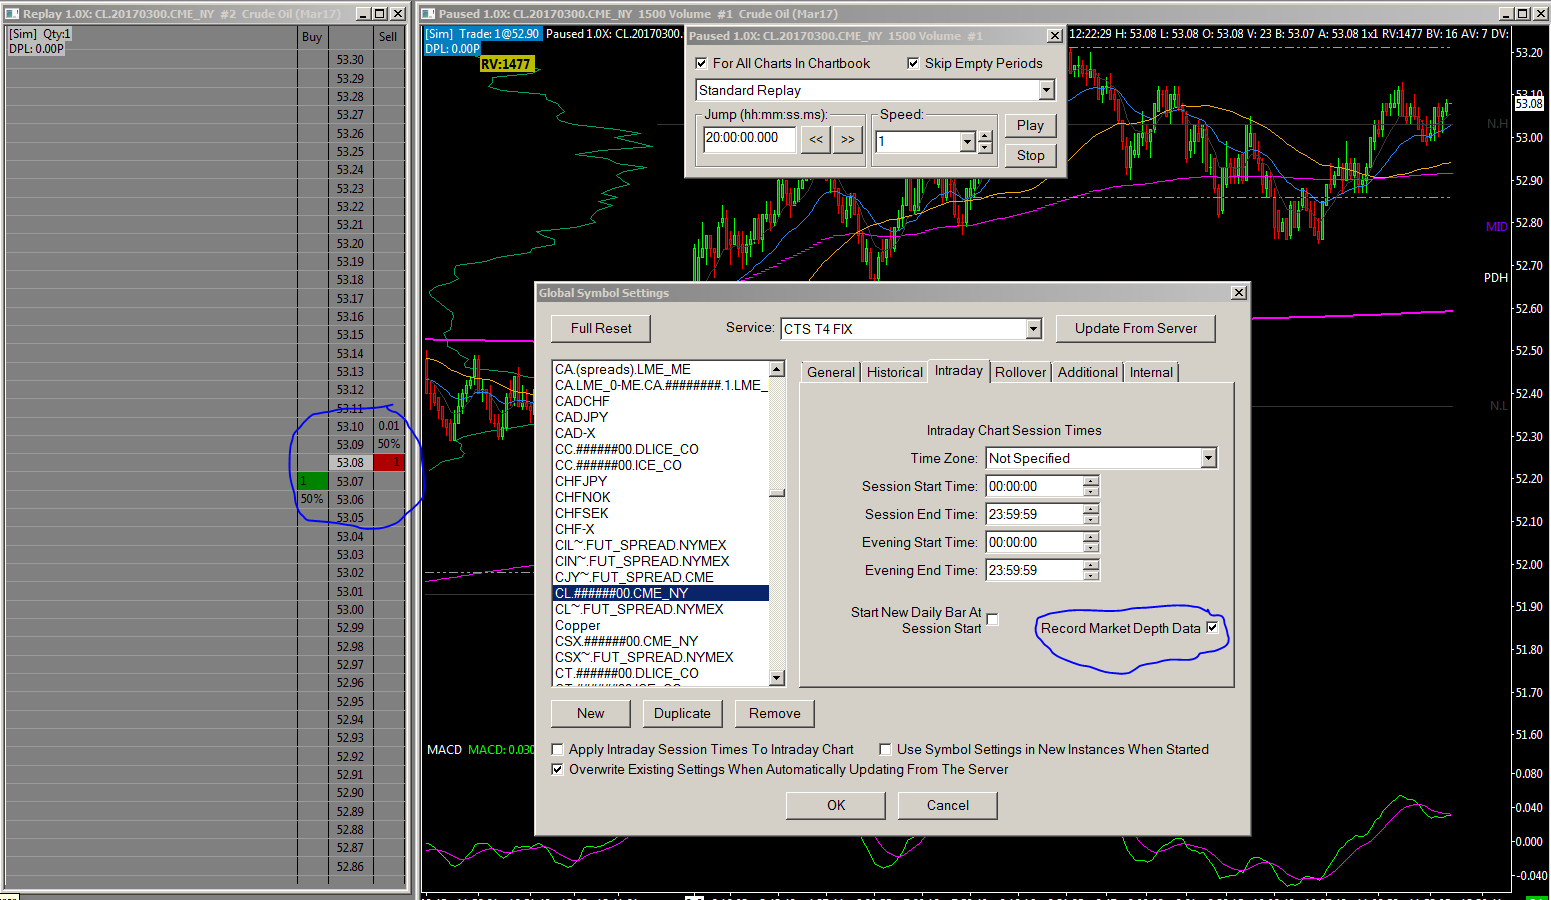
Task: Click Cancel in Global Symbol Settings
Action: coord(948,805)
